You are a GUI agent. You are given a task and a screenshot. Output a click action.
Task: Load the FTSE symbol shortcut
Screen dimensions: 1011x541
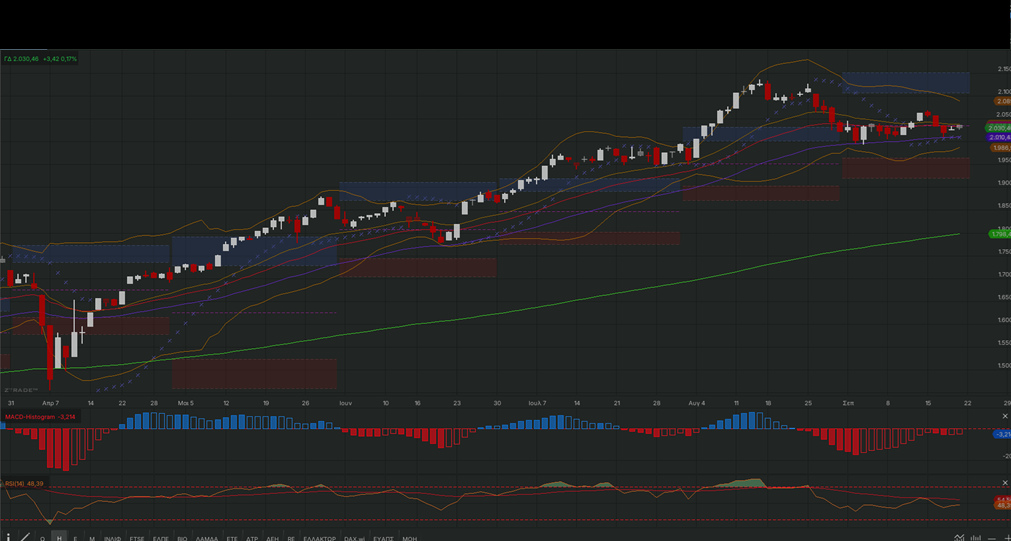point(137,538)
